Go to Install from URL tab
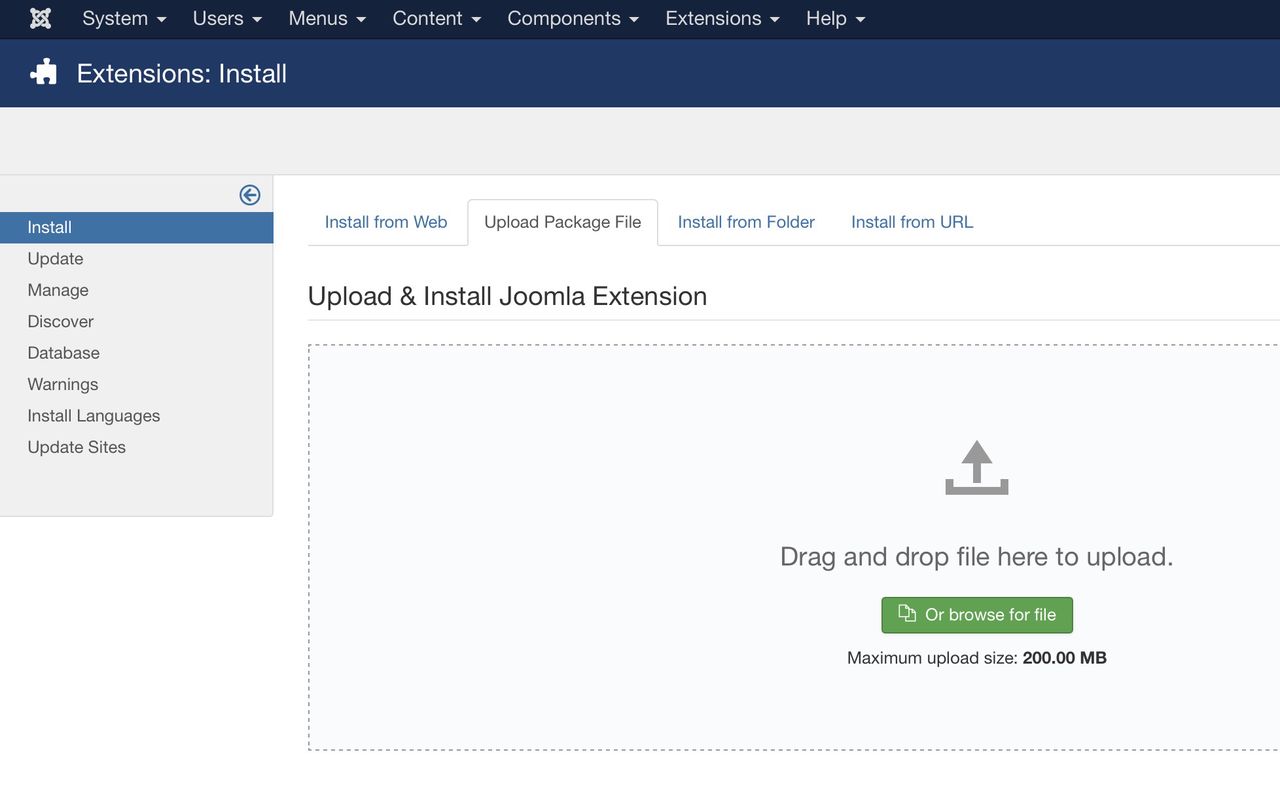Screen dimensions: 1280x805 [x=912, y=222]
